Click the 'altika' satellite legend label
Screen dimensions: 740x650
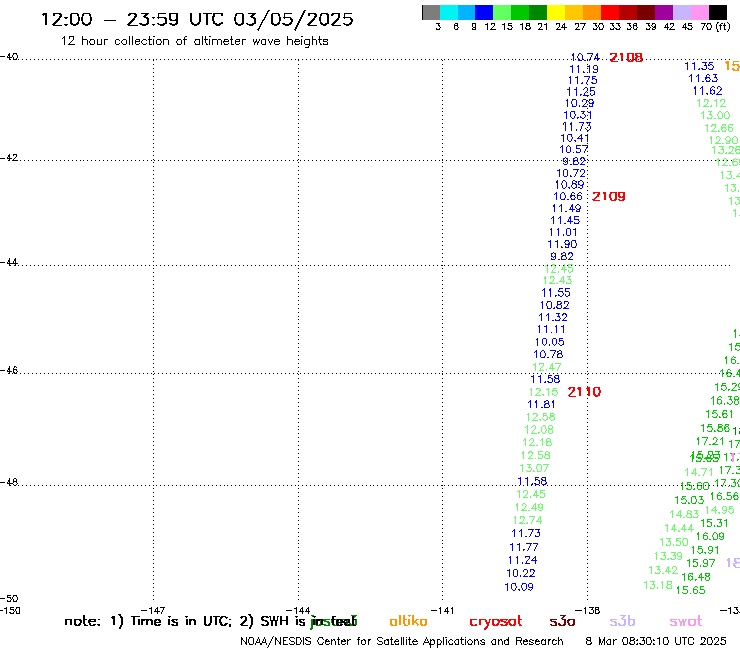pos(408,621)
